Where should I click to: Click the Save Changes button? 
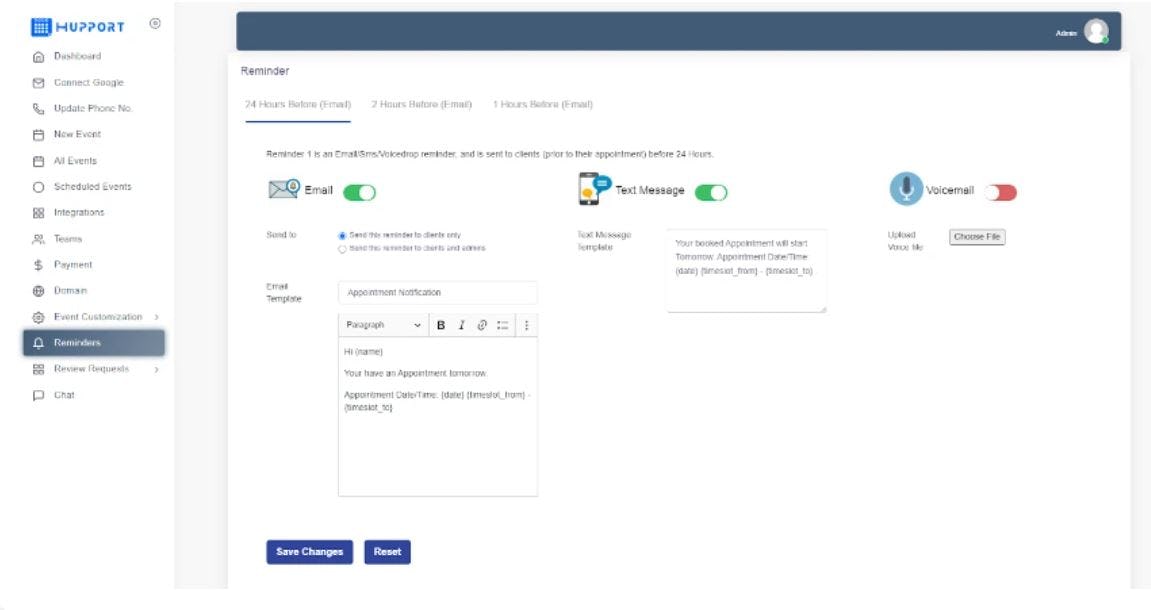[x=307, y=550]
